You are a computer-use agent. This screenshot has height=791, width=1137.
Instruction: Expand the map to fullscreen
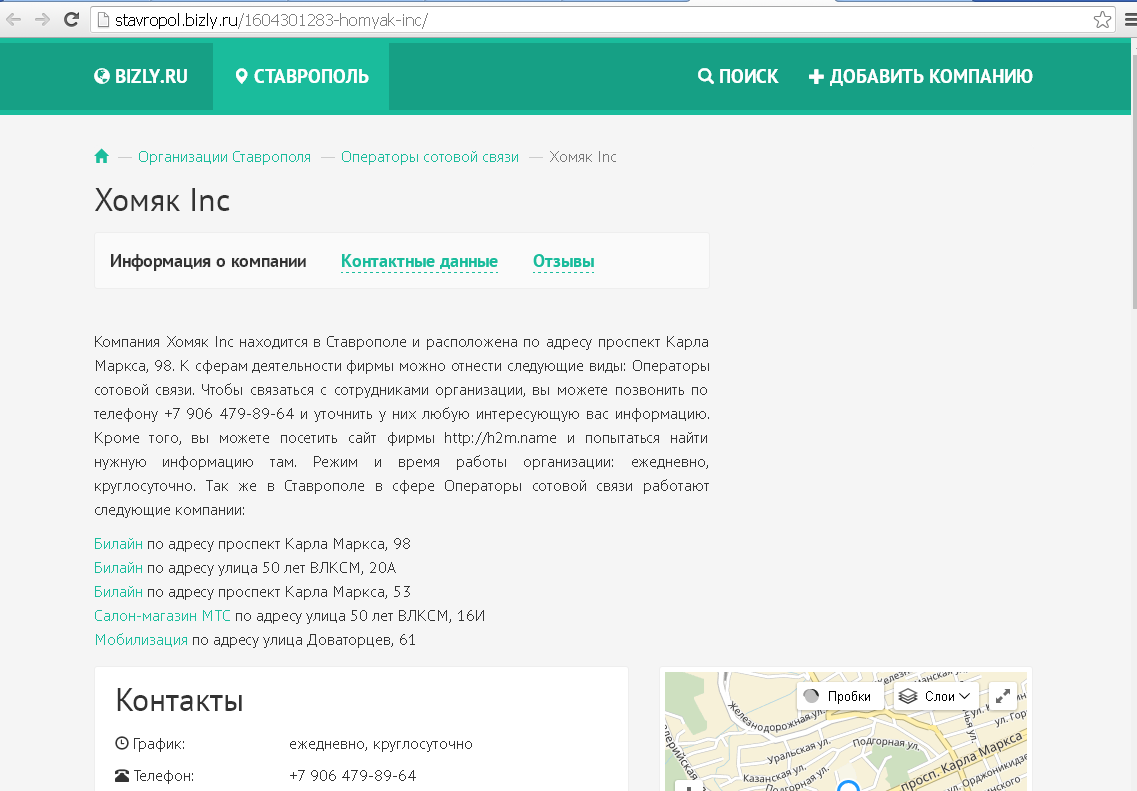click(1003, 696)
